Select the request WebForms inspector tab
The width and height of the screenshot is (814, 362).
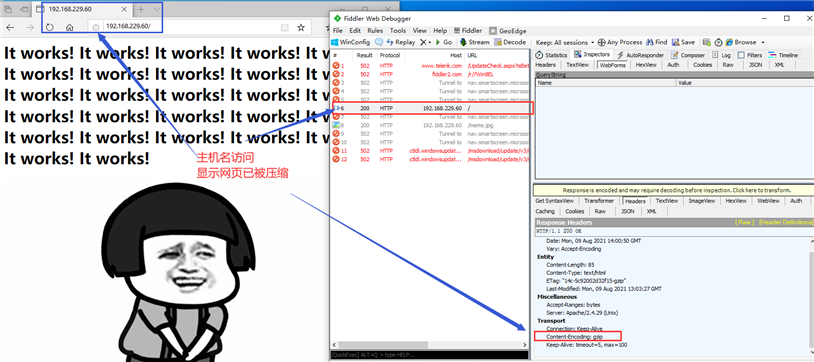(612, 65)
